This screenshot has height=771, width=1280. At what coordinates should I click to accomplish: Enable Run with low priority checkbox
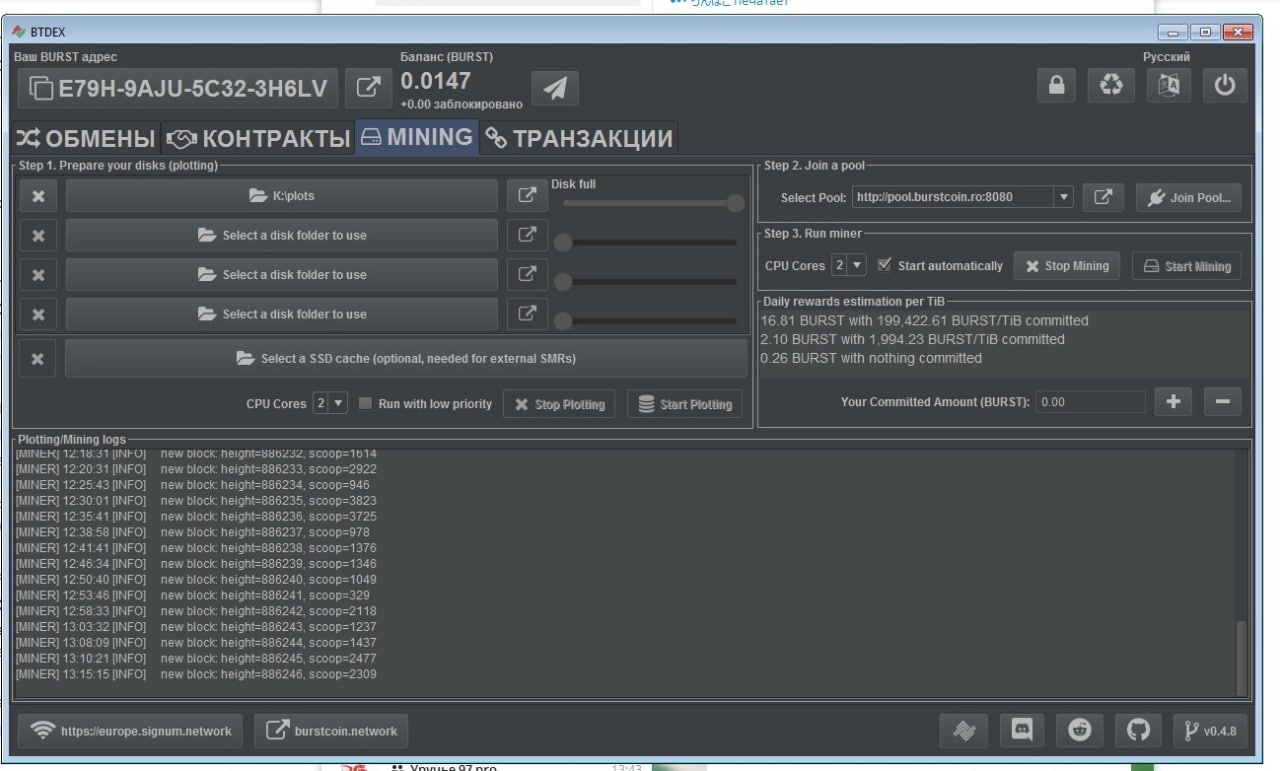coord(366,404)
